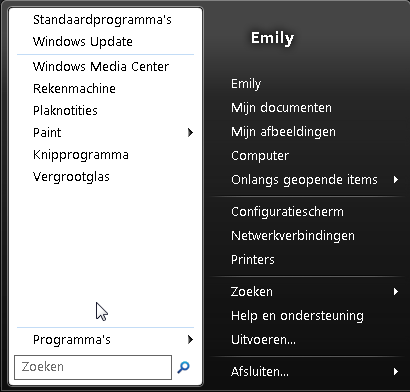Image resolution: width=410 pixels, height=392 pixels.
Task: Click Afsluiten... to shut down
Action: click(x=260, y=371)
